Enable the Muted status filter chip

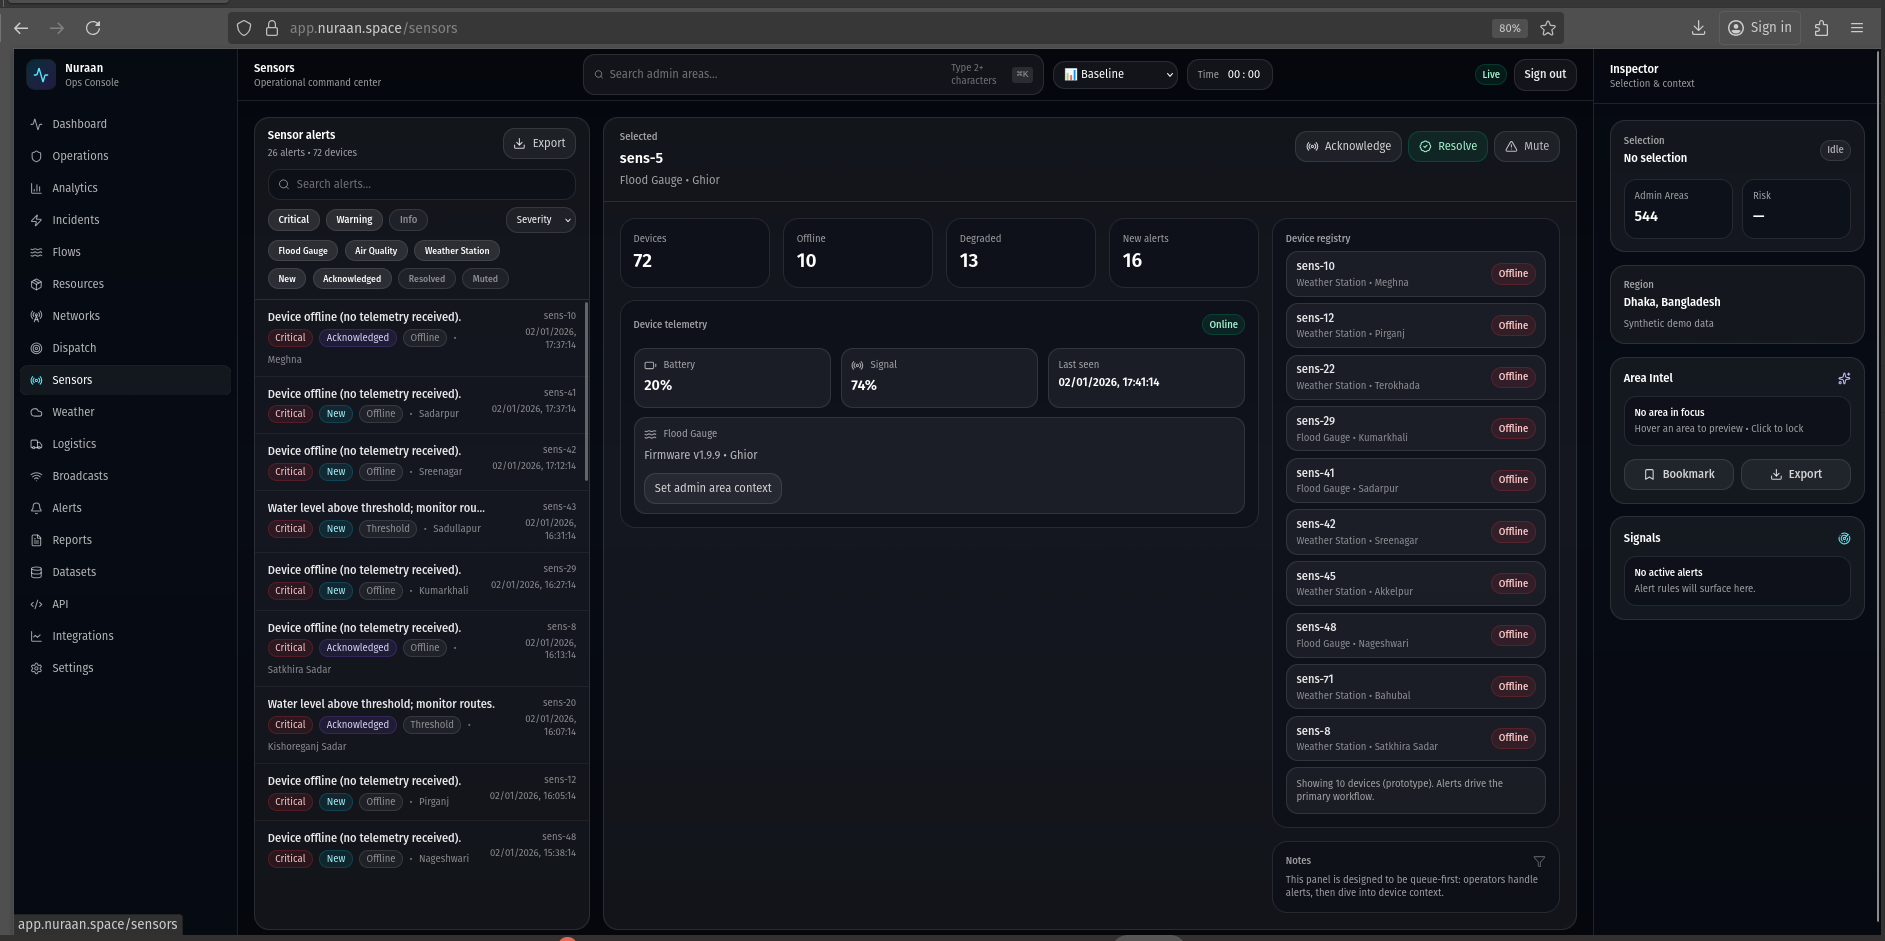[484, 279]
